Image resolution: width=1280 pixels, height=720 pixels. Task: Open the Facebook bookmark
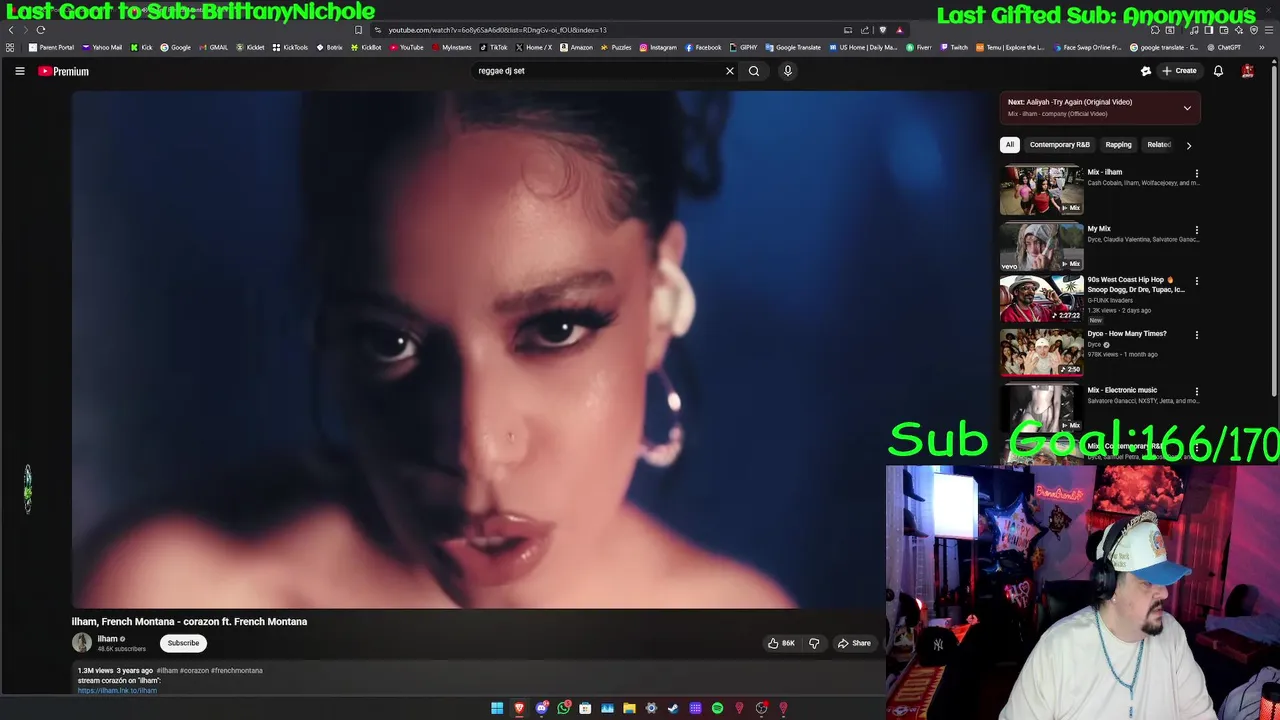pos(703,47)
